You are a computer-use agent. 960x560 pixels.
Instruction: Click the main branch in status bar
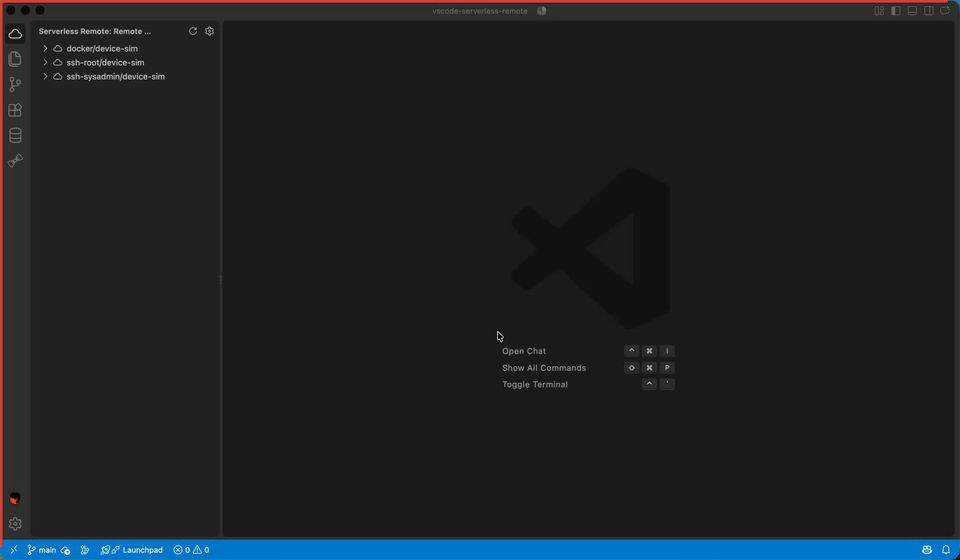click(x=42, y=550)
